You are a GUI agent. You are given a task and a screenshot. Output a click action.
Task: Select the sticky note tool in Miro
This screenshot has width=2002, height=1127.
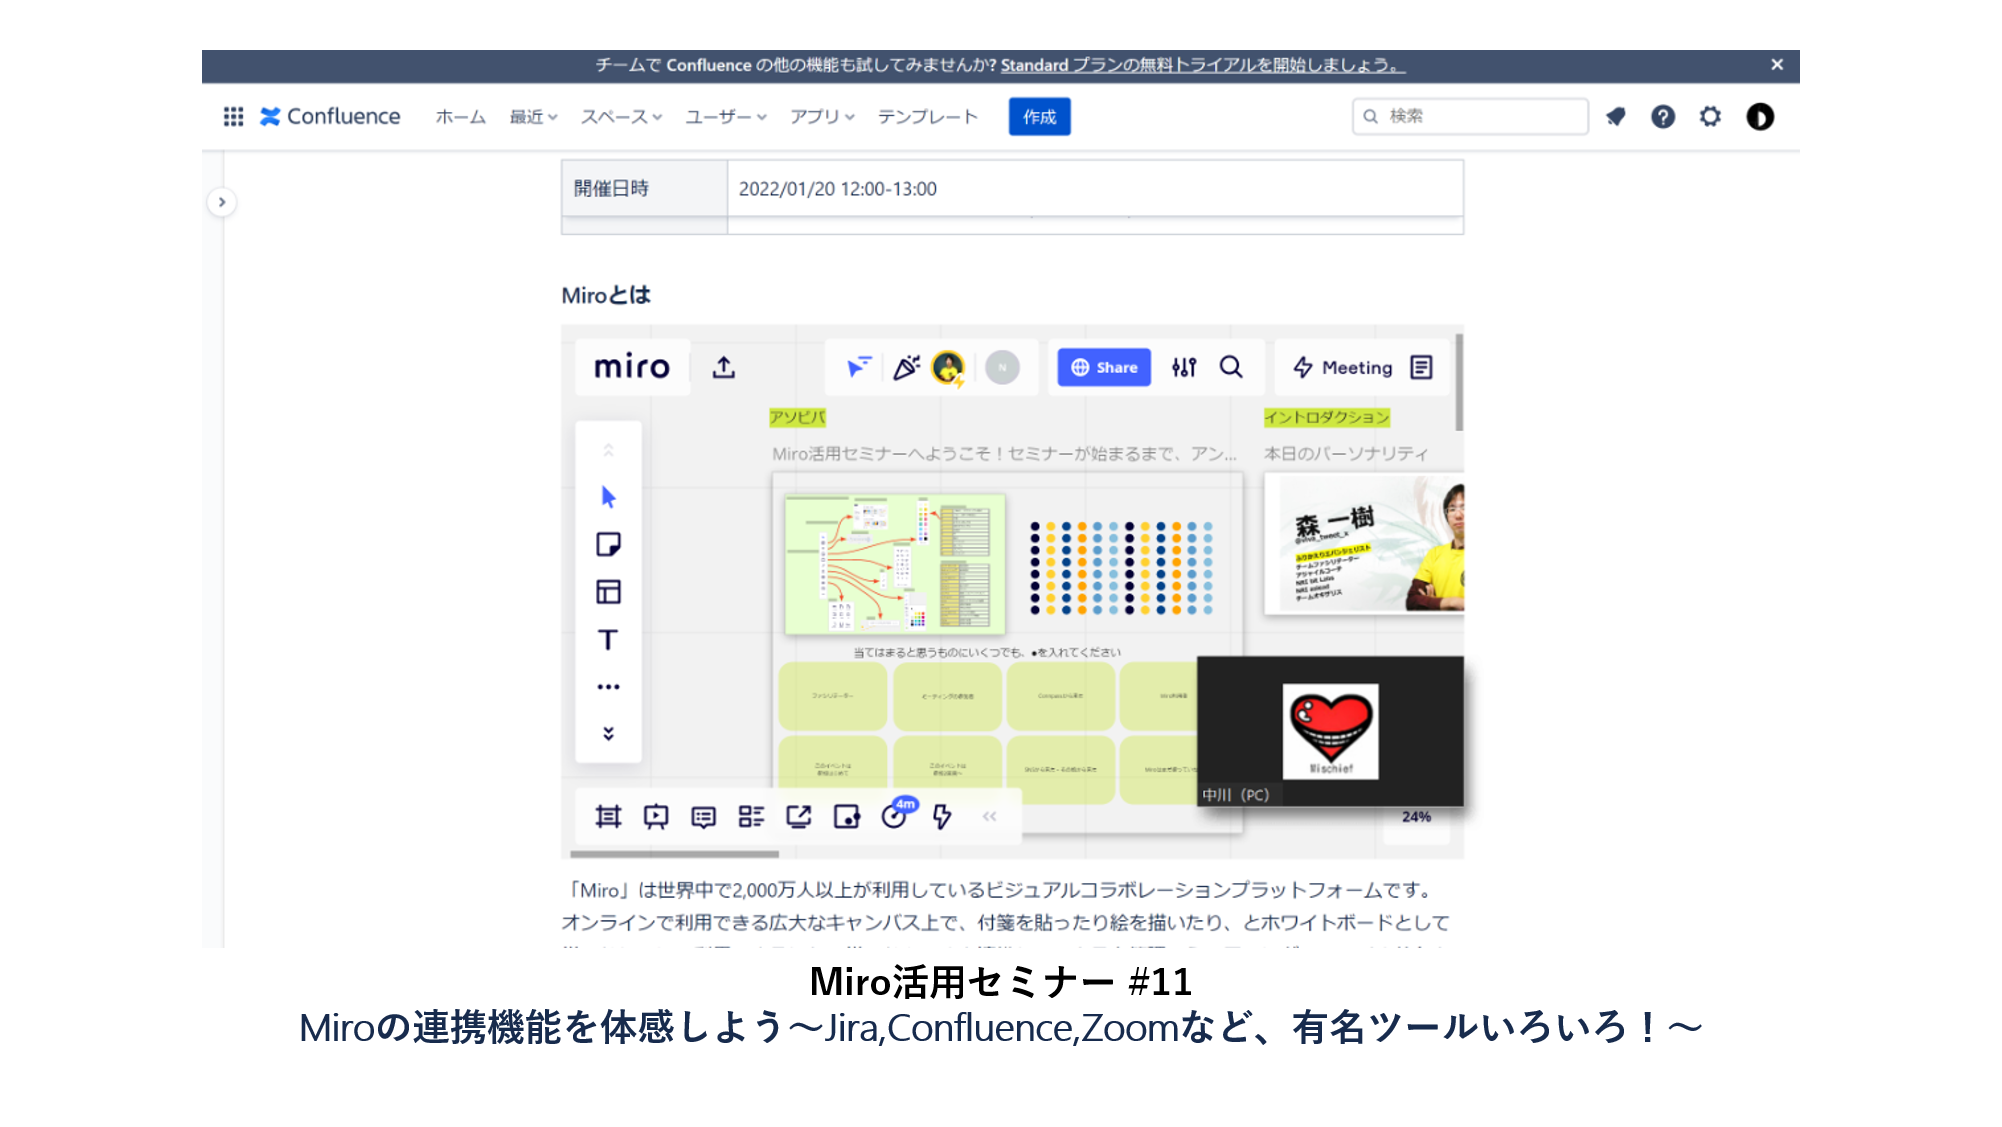pos(608,544)
